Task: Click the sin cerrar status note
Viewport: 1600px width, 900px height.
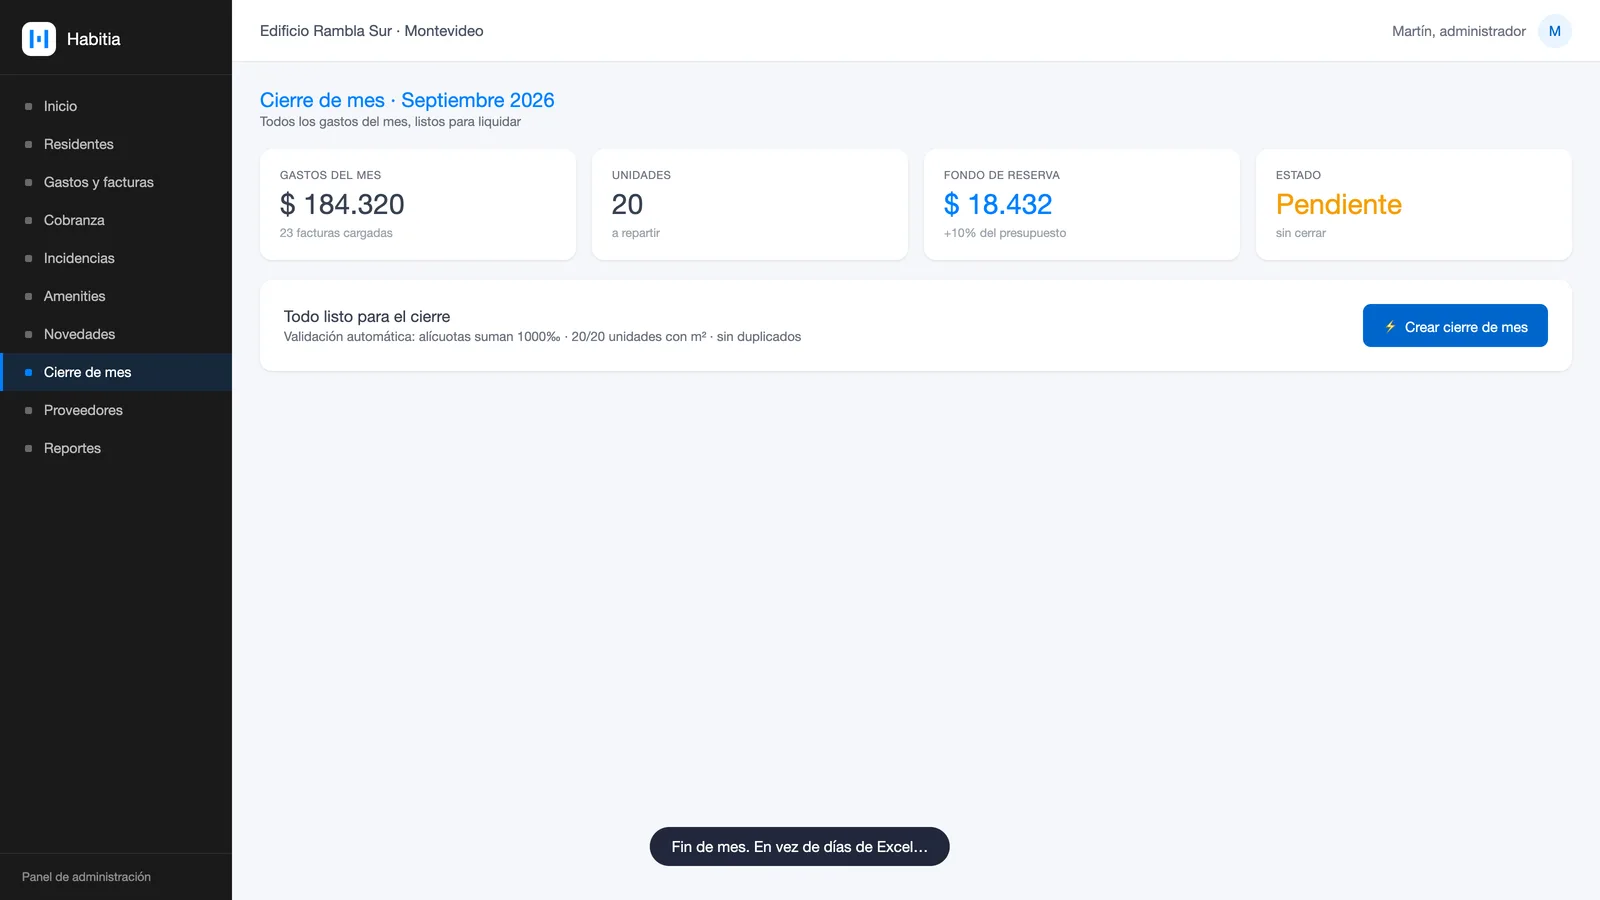Action: pos(1301,233)
